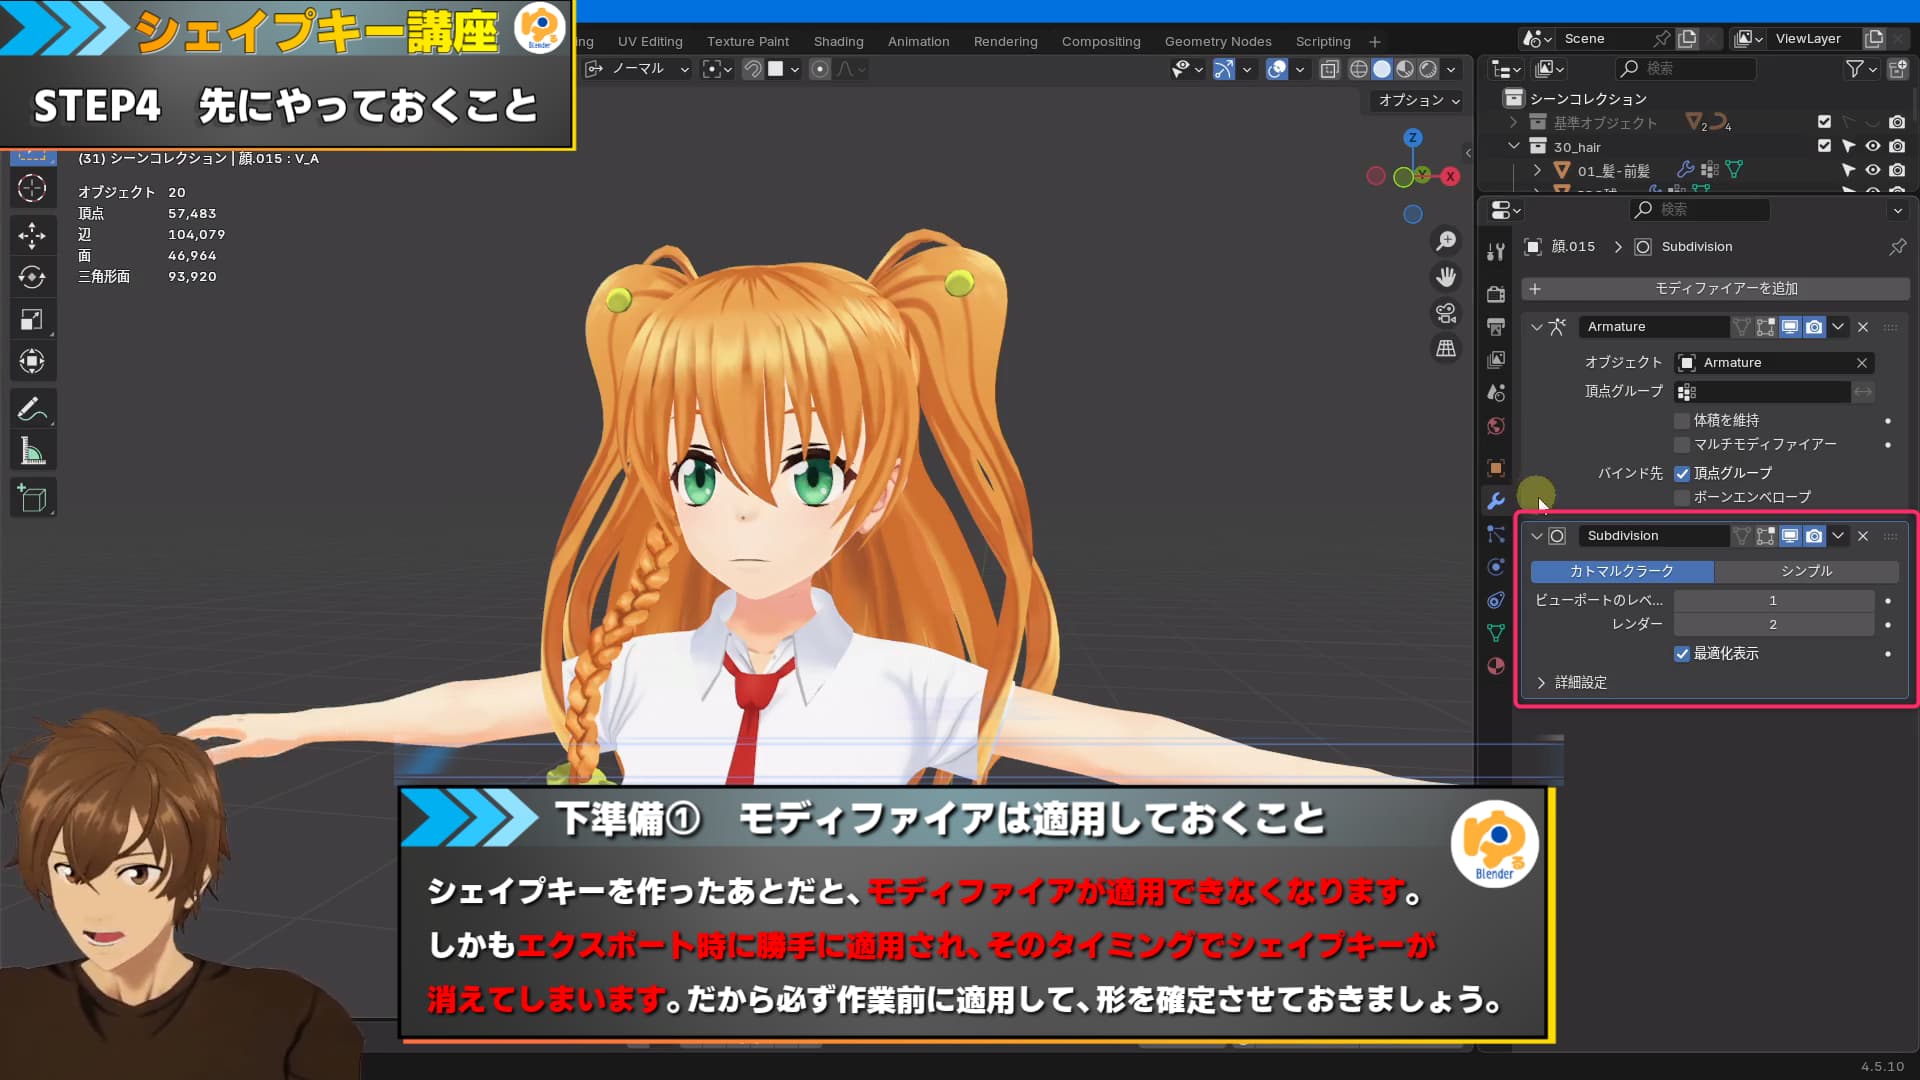Hide 01_髪-前髪 object in viewport
The image size is (1920, 1080).
tap(1873, 170)
